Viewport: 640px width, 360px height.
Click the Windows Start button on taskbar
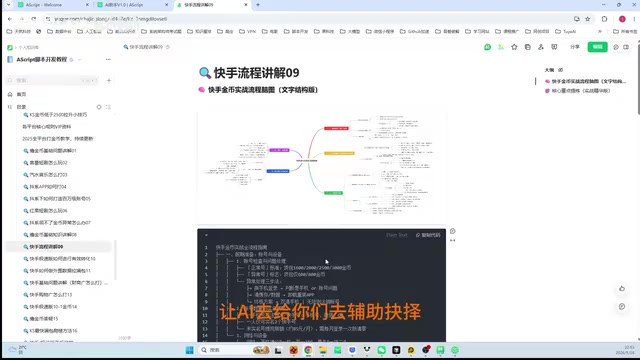189,350
